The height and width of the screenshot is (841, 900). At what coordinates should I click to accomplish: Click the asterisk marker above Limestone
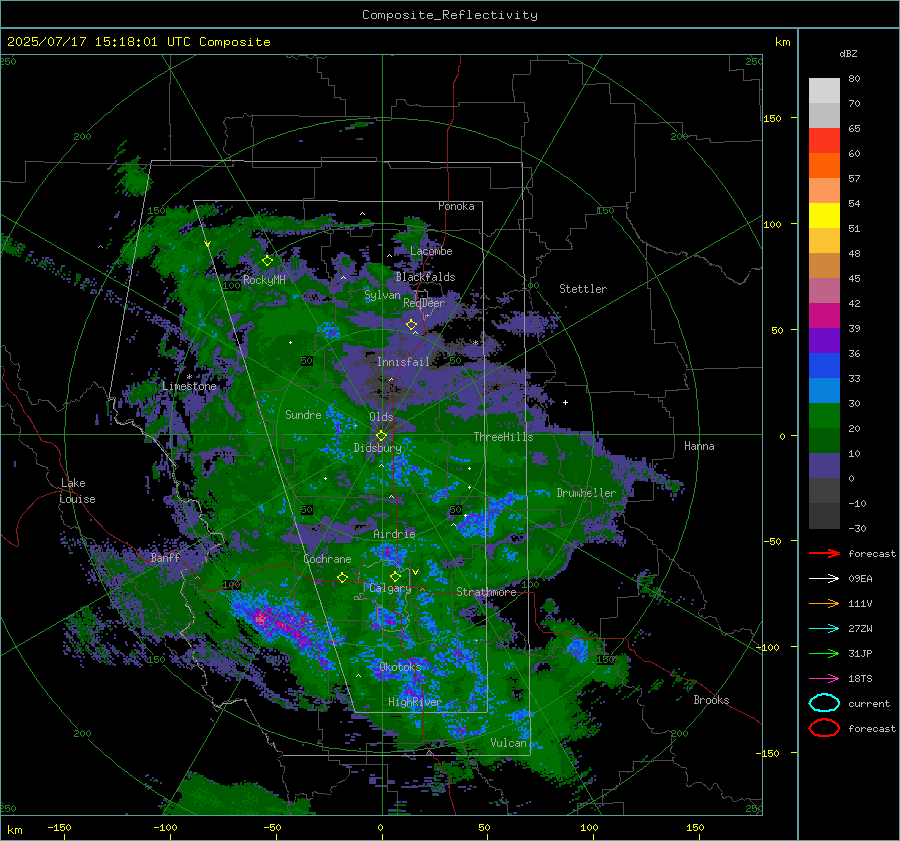[189, 378]
